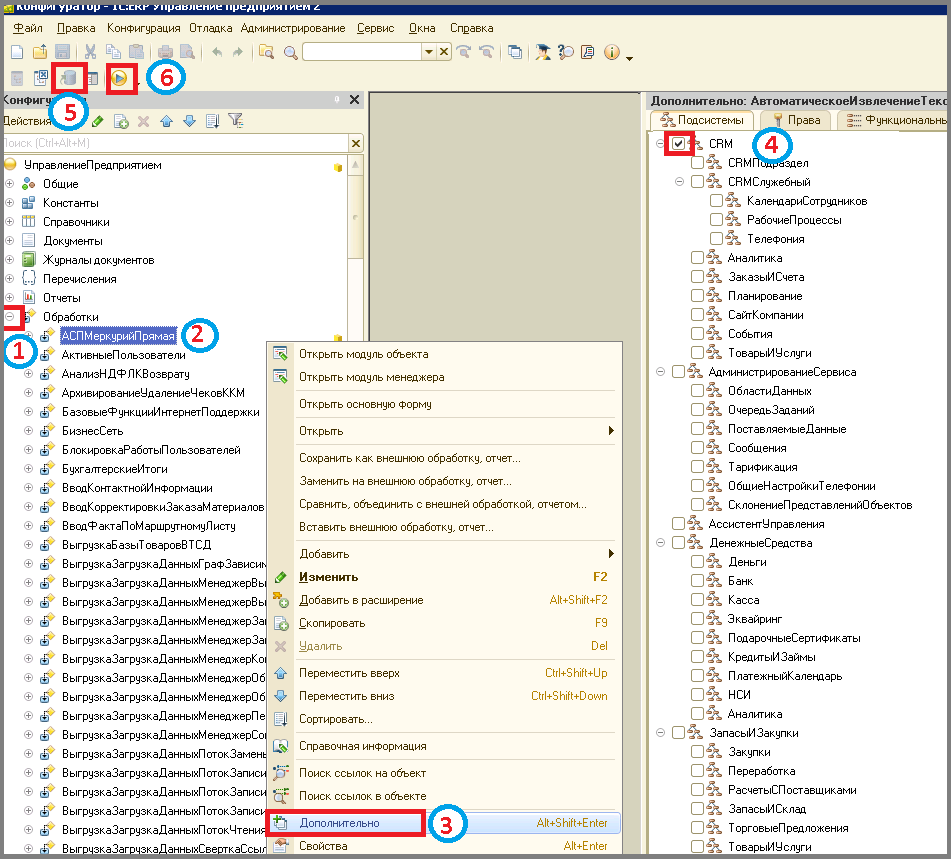Screen dimensions: 951x859
Task: Uncheck the CRM subsystem checkbox
Action: click(x=678, y=144)
